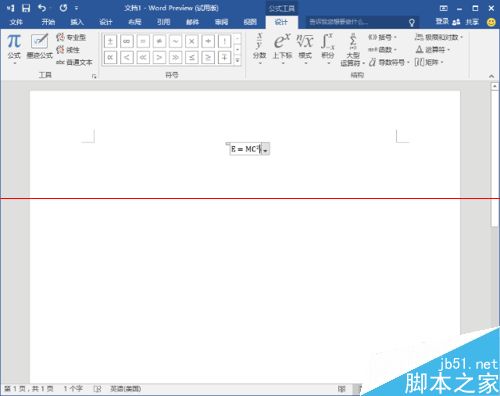Insert the much-greater-than ≫ symbol
The height and width of the screenshot is (396, 500).
pyautogui.click(x=175, y=57)
